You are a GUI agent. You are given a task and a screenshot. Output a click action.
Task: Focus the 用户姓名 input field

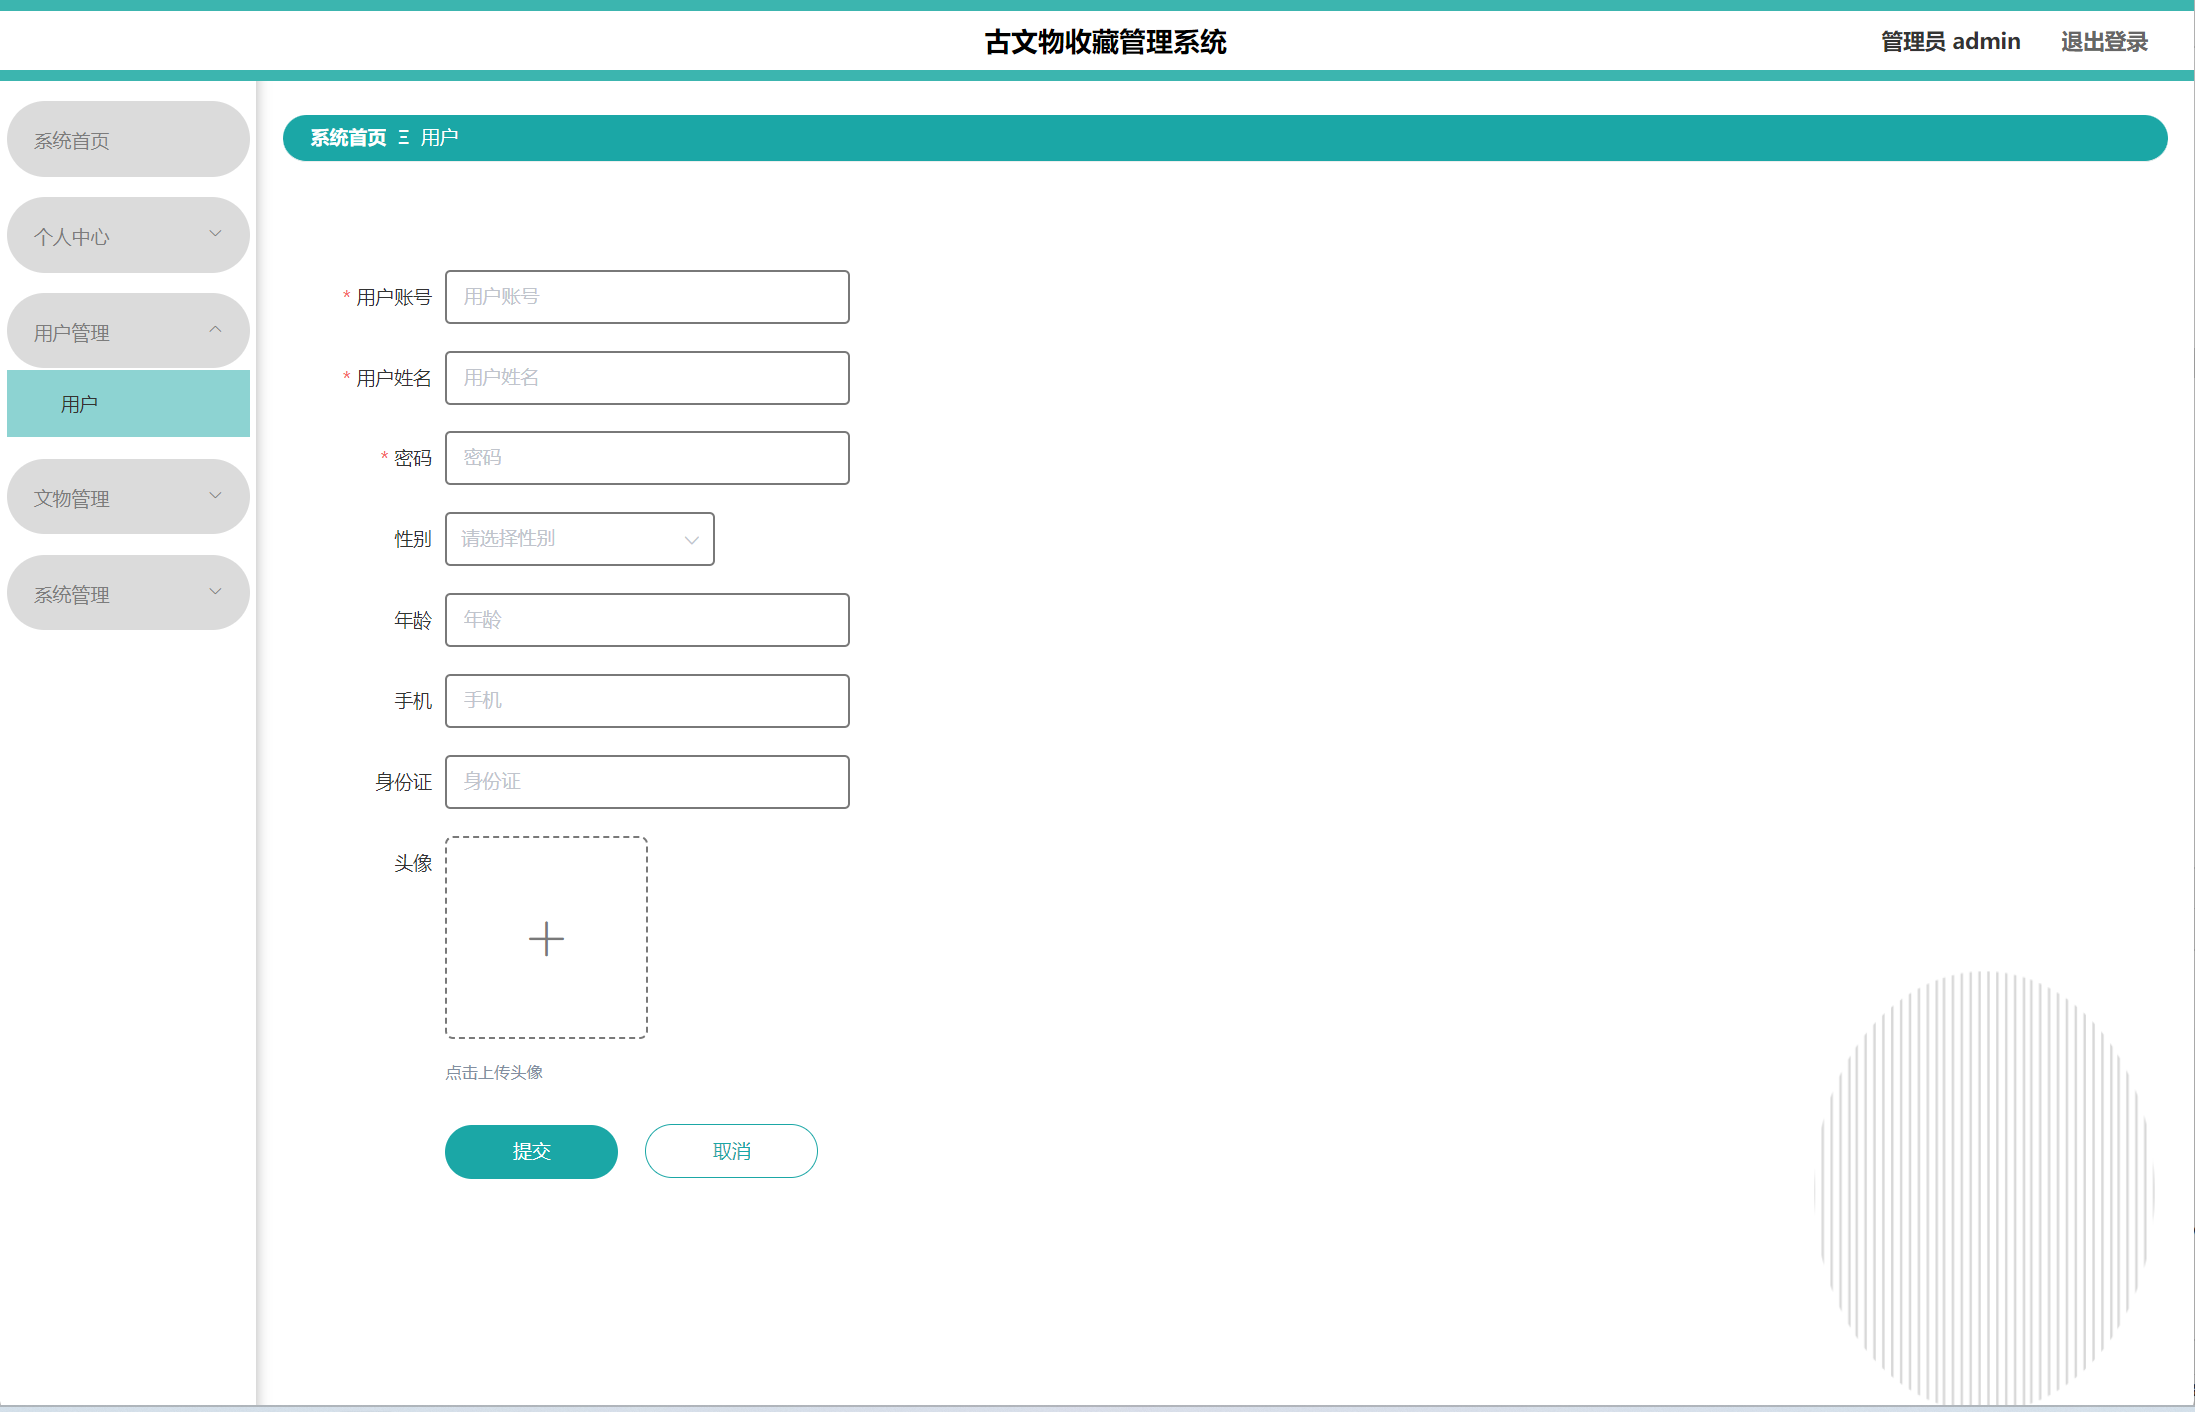[x=647, y=378]
